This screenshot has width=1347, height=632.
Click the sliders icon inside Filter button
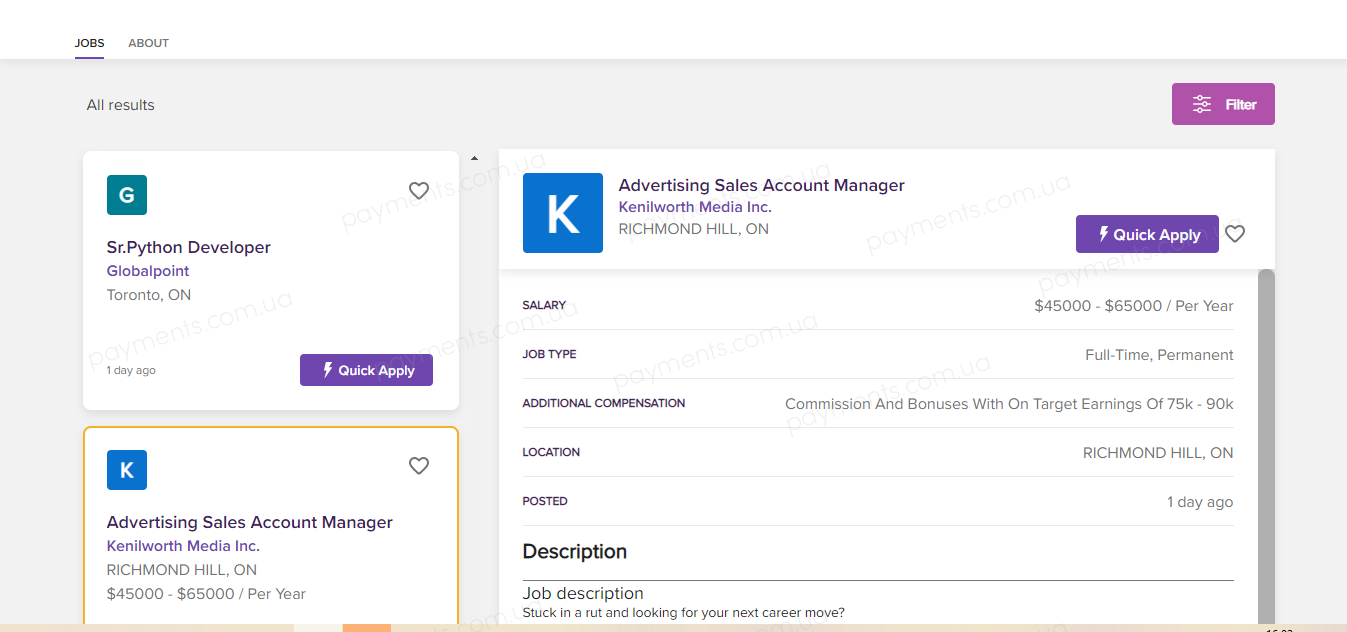pos(1202,104)
